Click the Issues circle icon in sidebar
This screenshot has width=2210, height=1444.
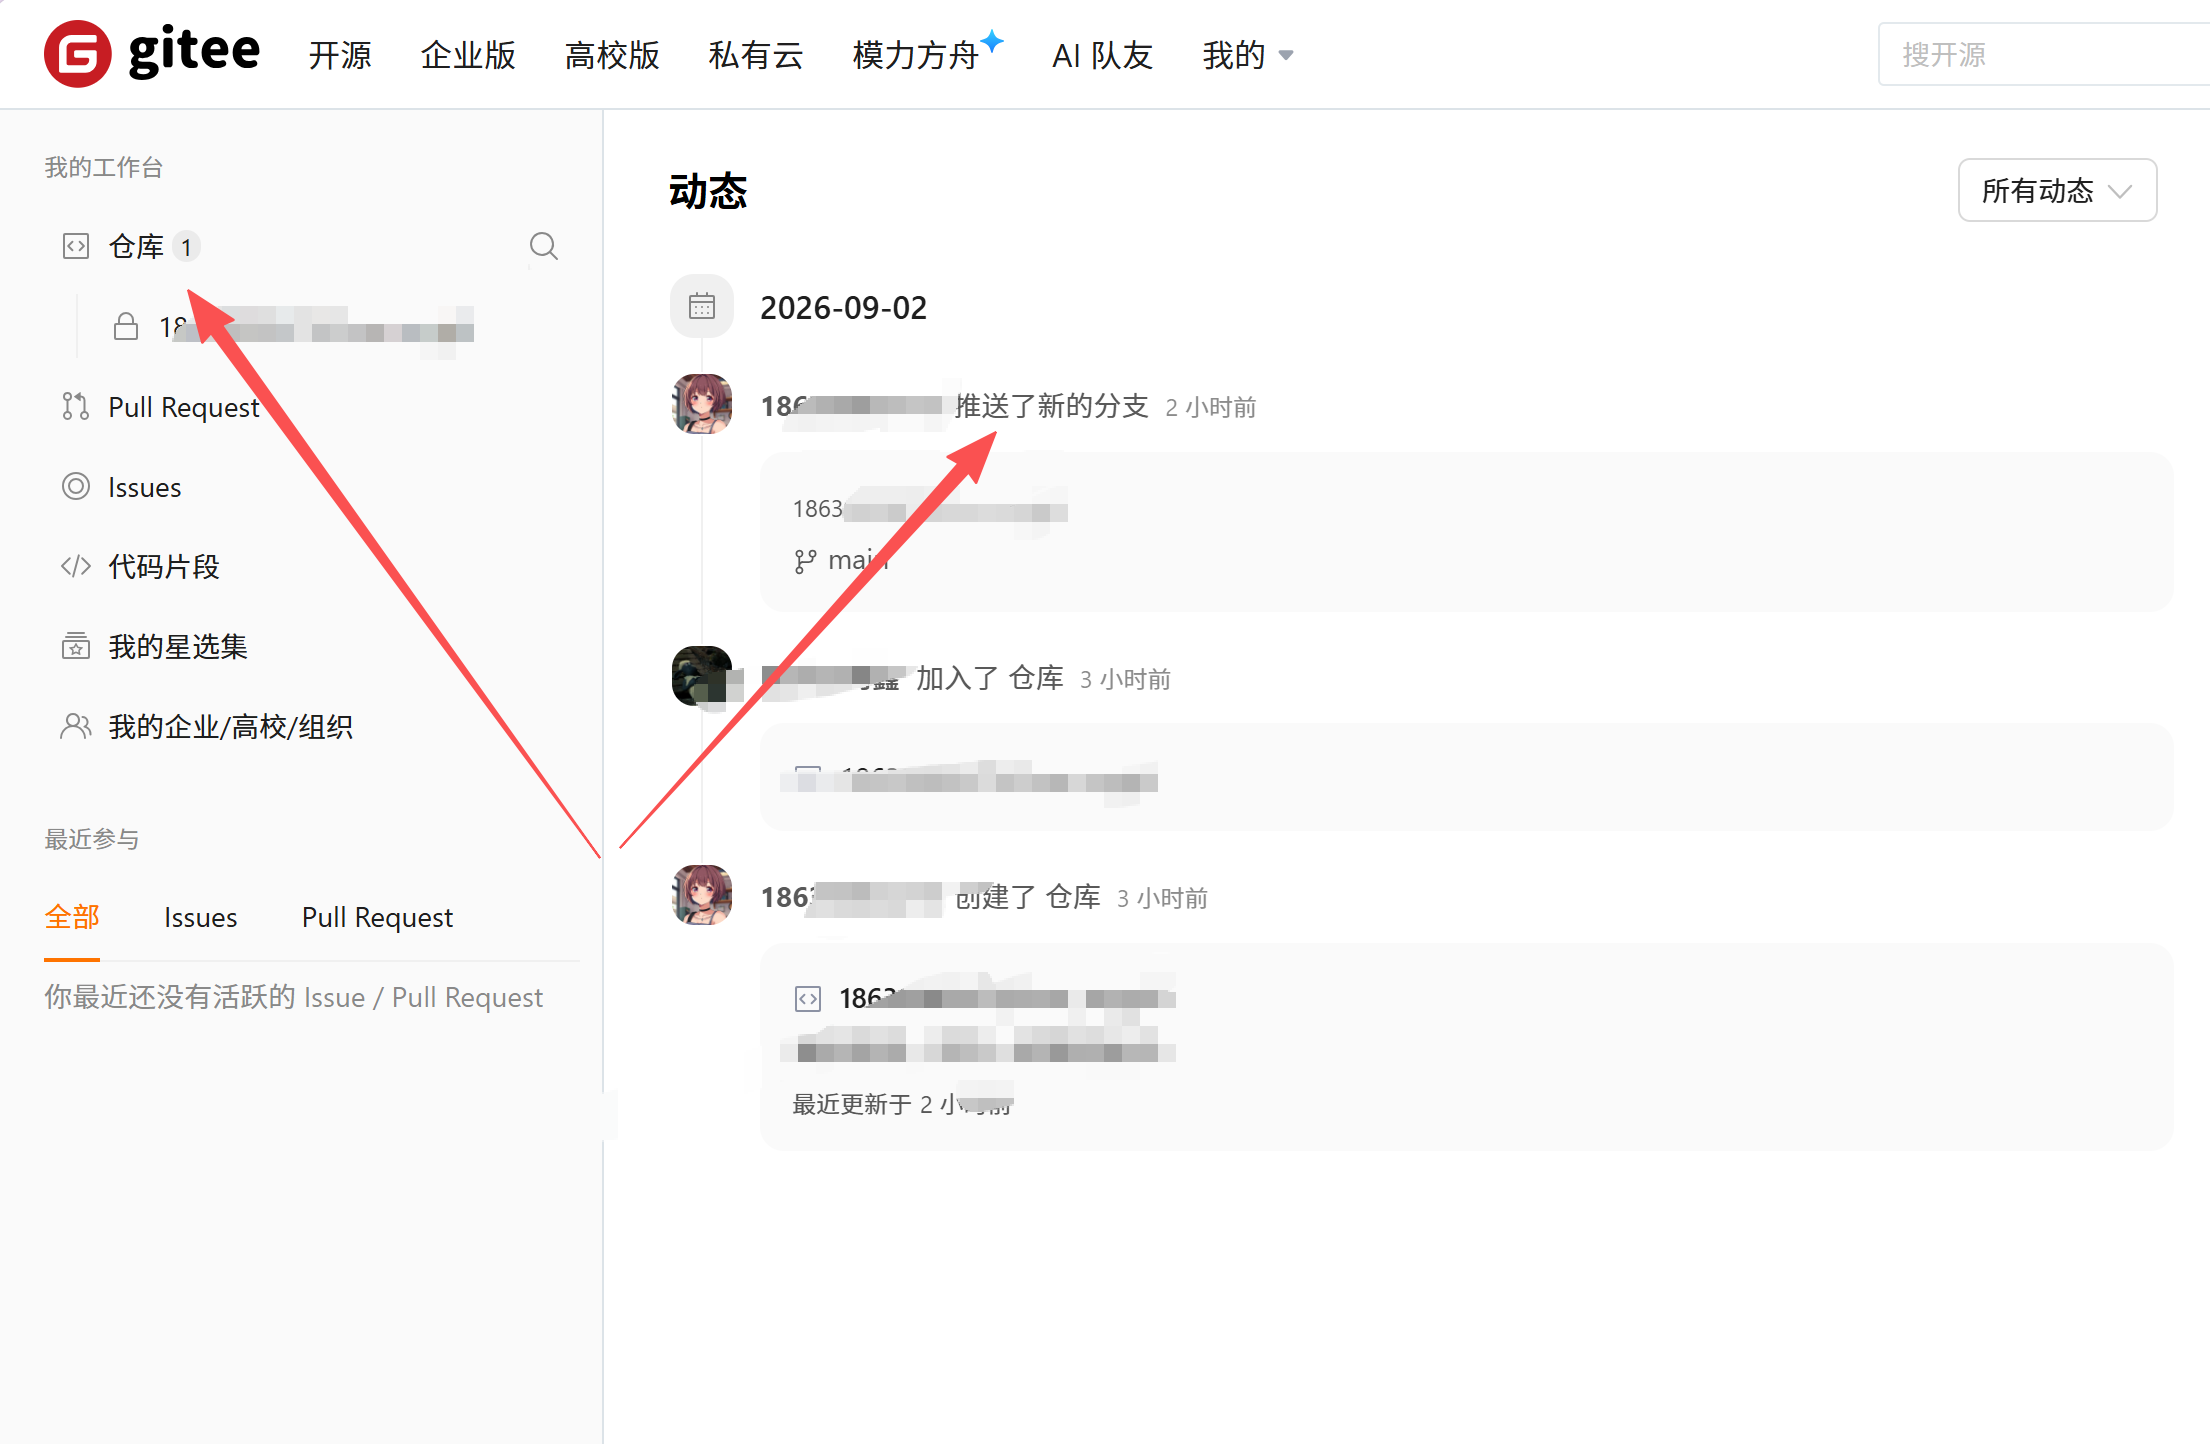click(76, 486)
